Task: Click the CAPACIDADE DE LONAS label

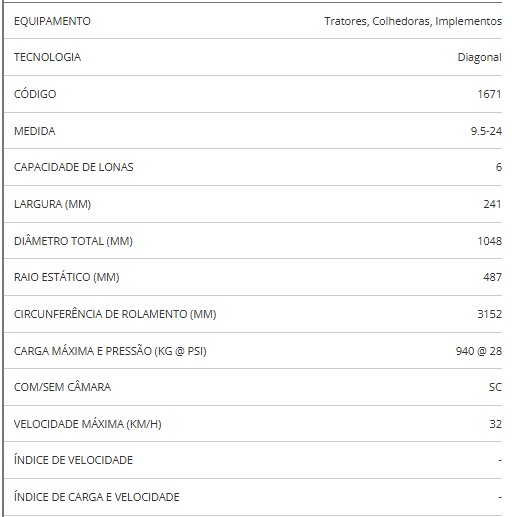Action: pyautogui.click(x=74, y=167)
